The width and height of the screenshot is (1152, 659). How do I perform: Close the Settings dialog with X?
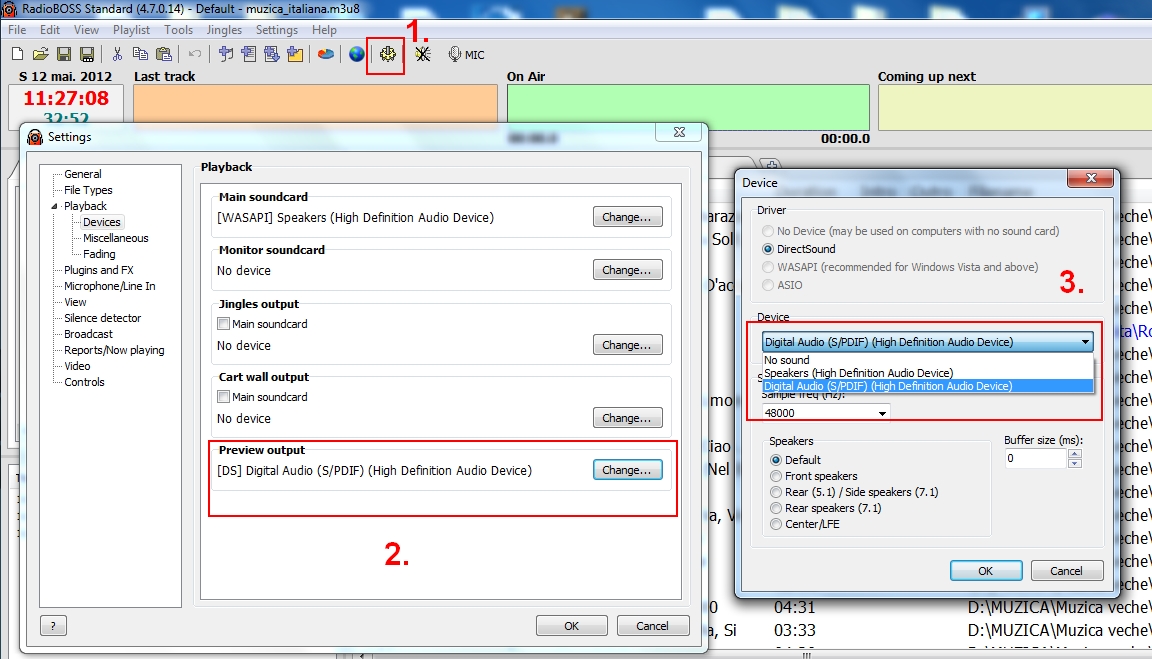680,132
